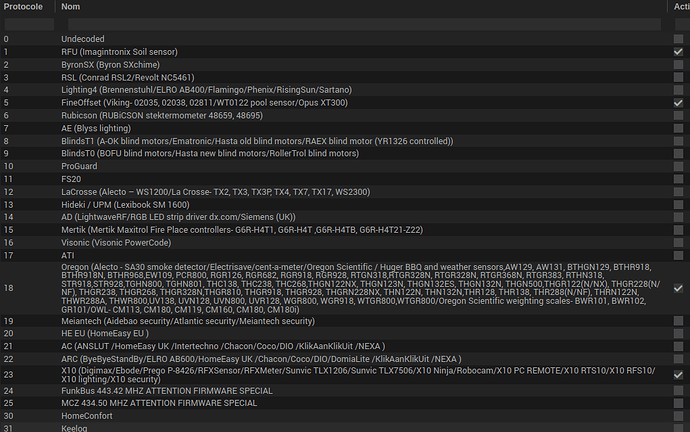Enable the FunkBus 443.42 MHZ checkbox

tap(678, 391)
